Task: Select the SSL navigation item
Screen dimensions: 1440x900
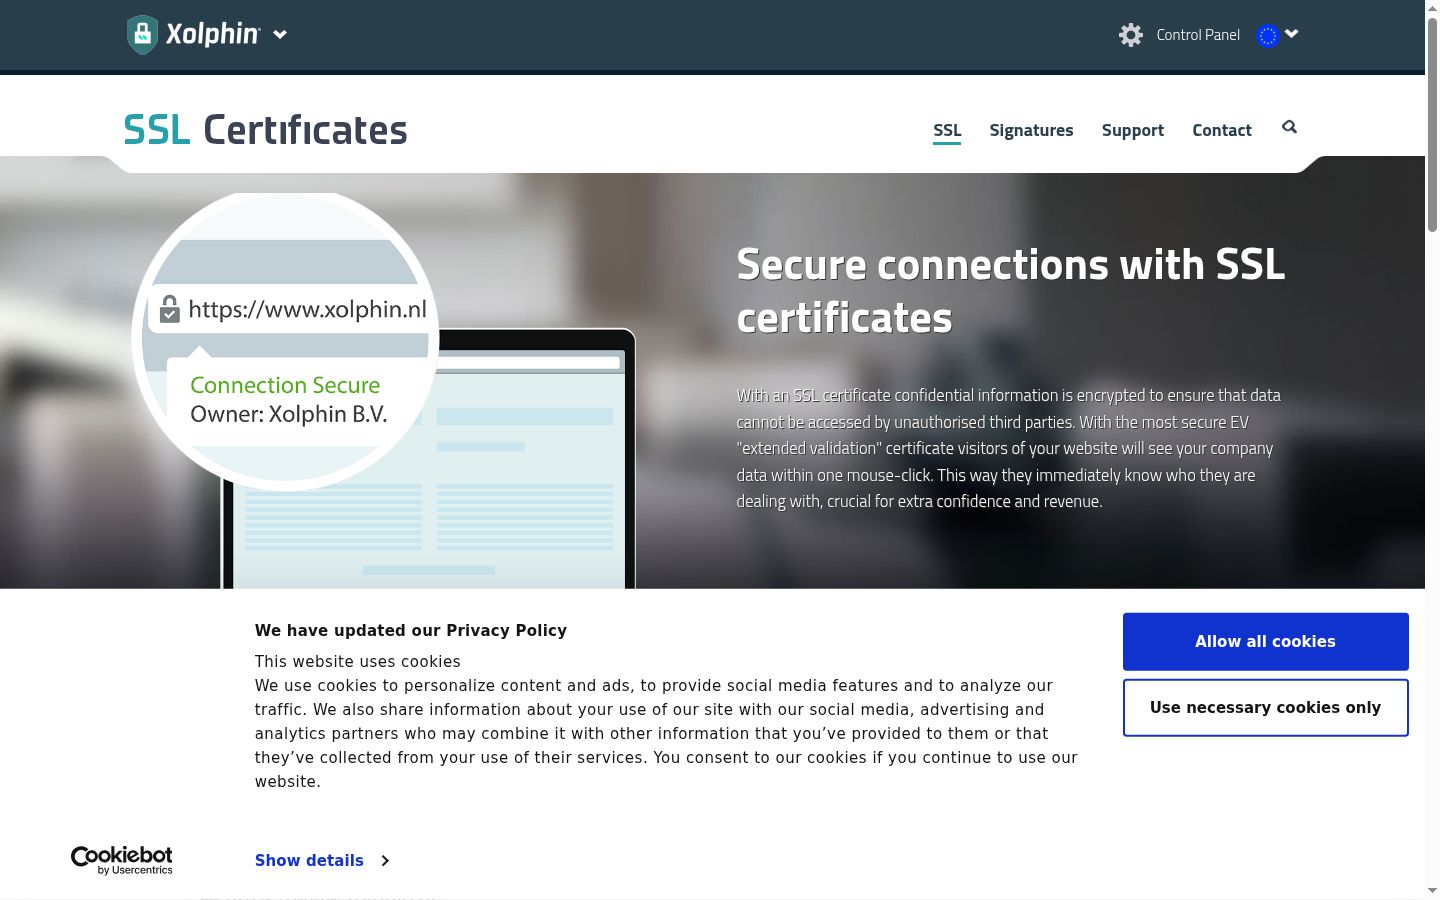Action: coord(947,130)
